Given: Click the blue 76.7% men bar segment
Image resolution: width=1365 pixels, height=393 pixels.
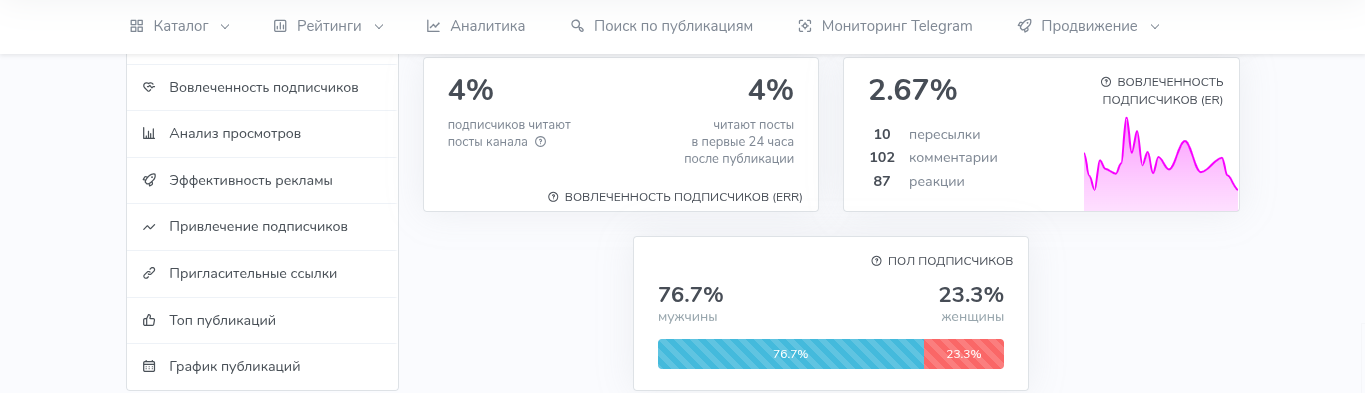Looking at the screenshot, I should (x=790, y=354).
